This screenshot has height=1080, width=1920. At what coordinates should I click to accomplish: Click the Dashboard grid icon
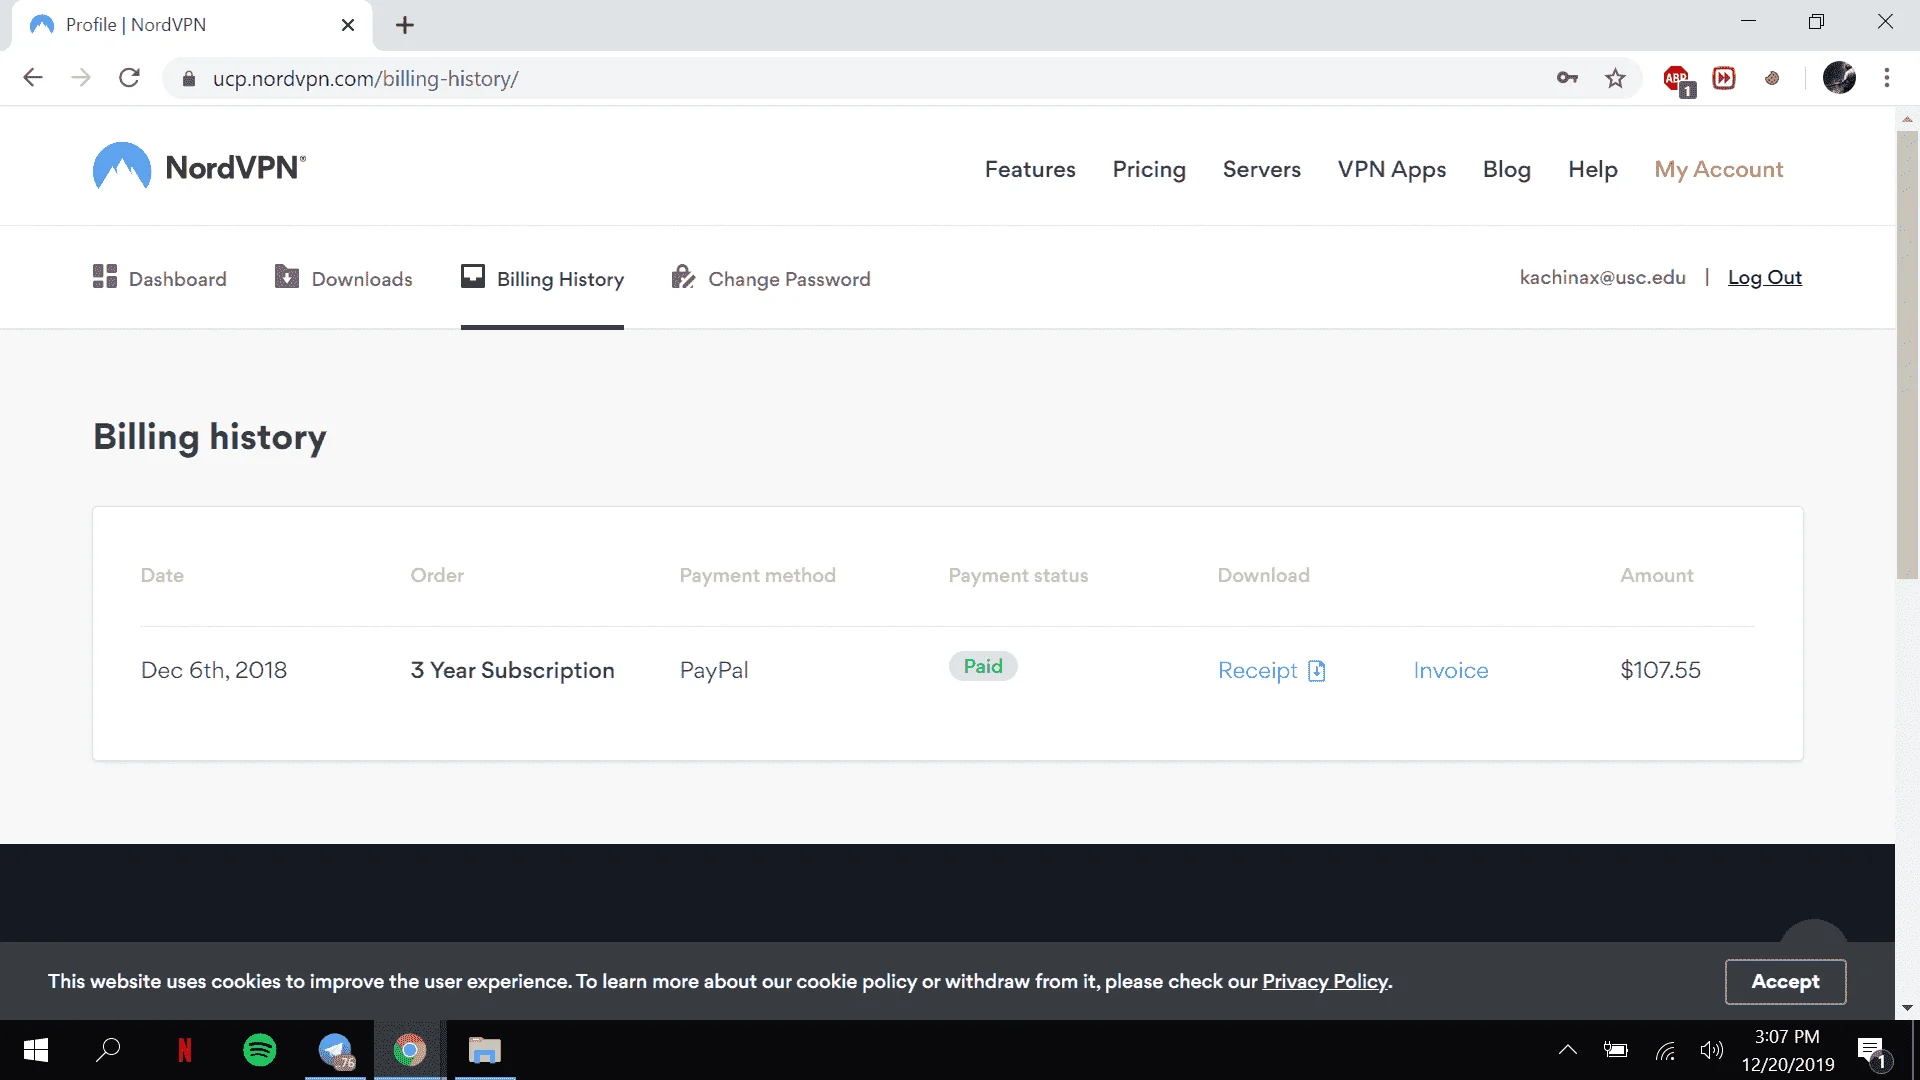click(x=105, y=276)
